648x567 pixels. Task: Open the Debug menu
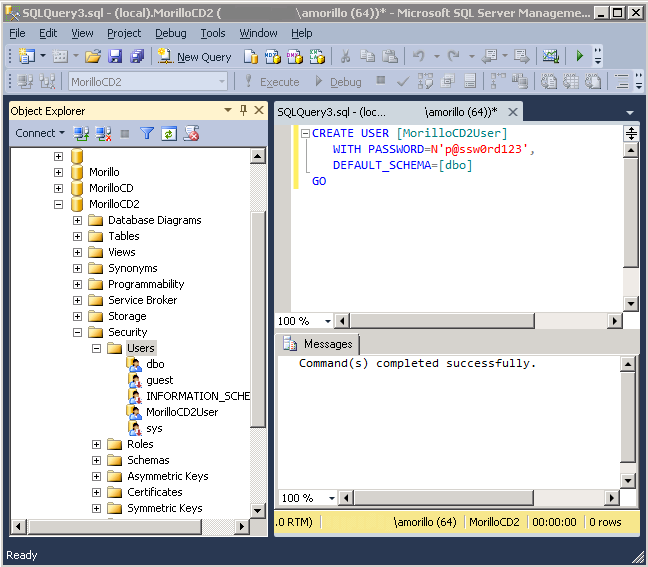pyautogui.click(x=170, y=33)
